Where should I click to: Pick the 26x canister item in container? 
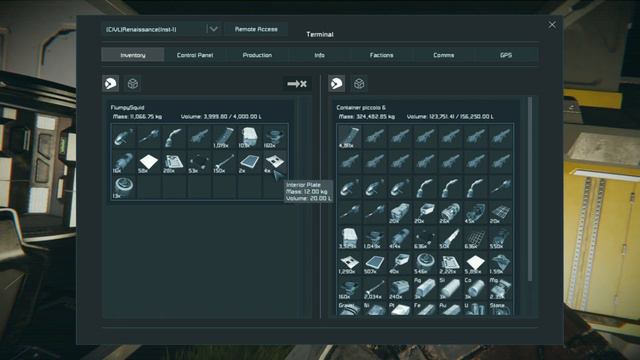(x=451, y=213)
